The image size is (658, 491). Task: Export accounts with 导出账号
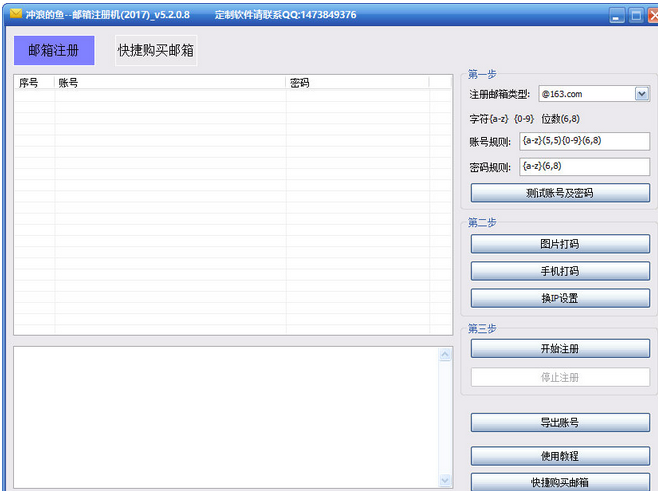click(x=560, y=423)
